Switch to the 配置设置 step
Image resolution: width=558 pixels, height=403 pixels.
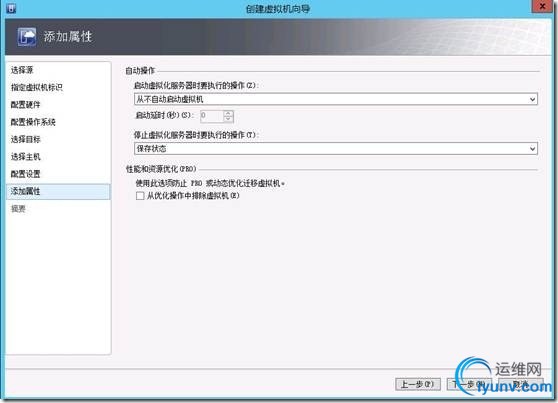tap(26, 174)
